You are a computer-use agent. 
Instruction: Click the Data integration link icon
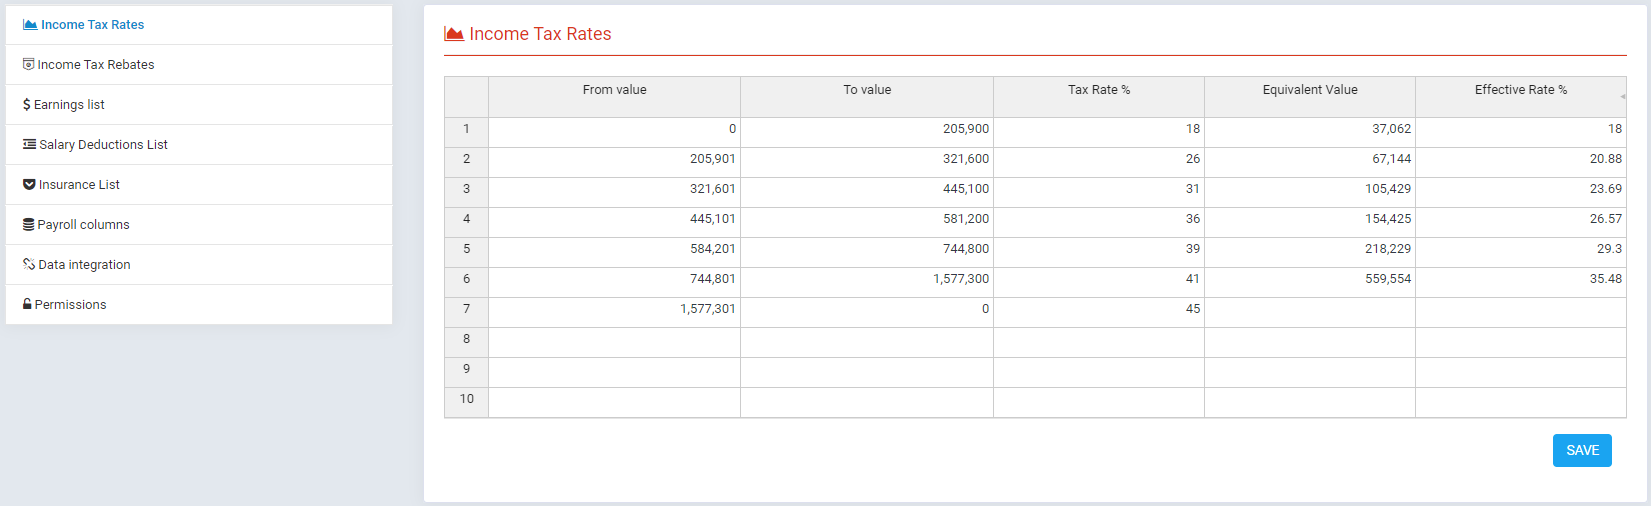point(29,265)
